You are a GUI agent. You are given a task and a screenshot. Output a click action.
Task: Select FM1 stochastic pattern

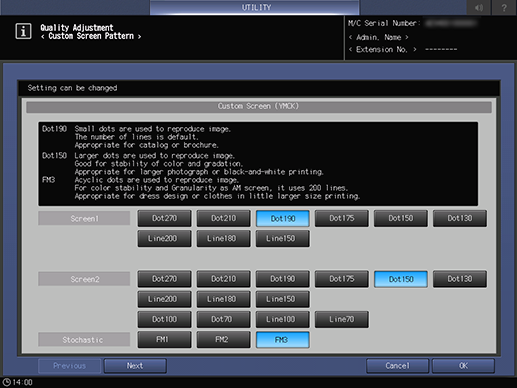pos(164,340)
